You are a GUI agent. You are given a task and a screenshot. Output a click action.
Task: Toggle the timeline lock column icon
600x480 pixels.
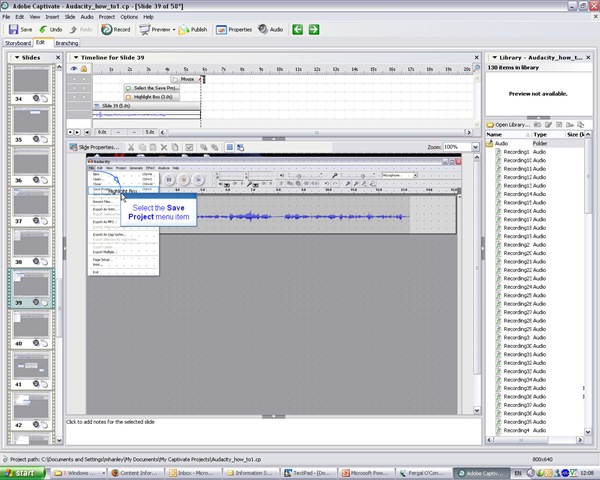click(84, 69)
